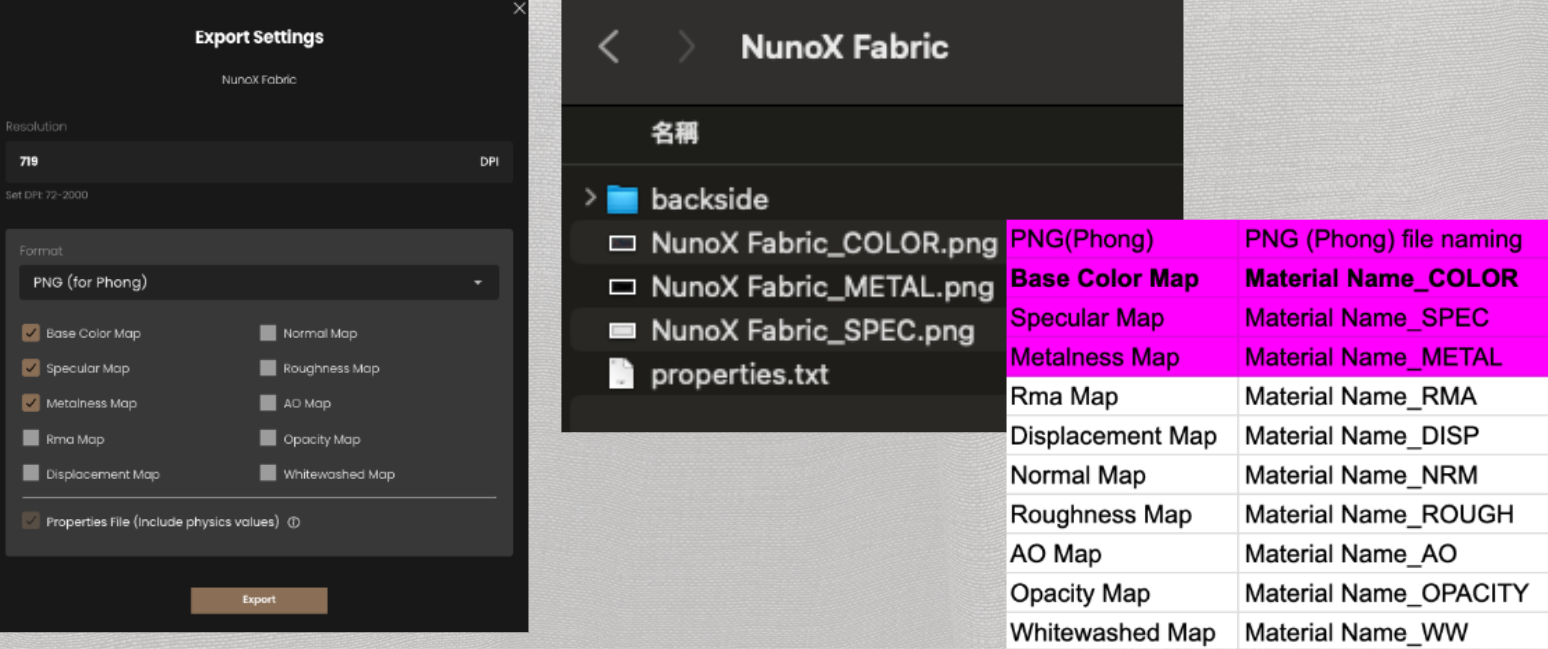Select the NunoX Fabric_COLOR.png file name
This screenshot has height=649, width=1548.
[x=824, y=243]
